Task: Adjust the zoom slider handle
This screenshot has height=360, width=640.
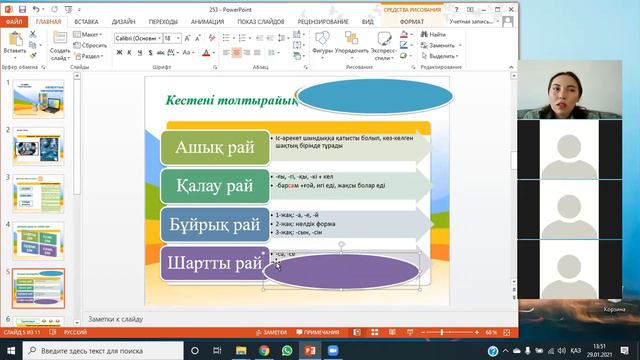Action: click(x=442, y=332)
